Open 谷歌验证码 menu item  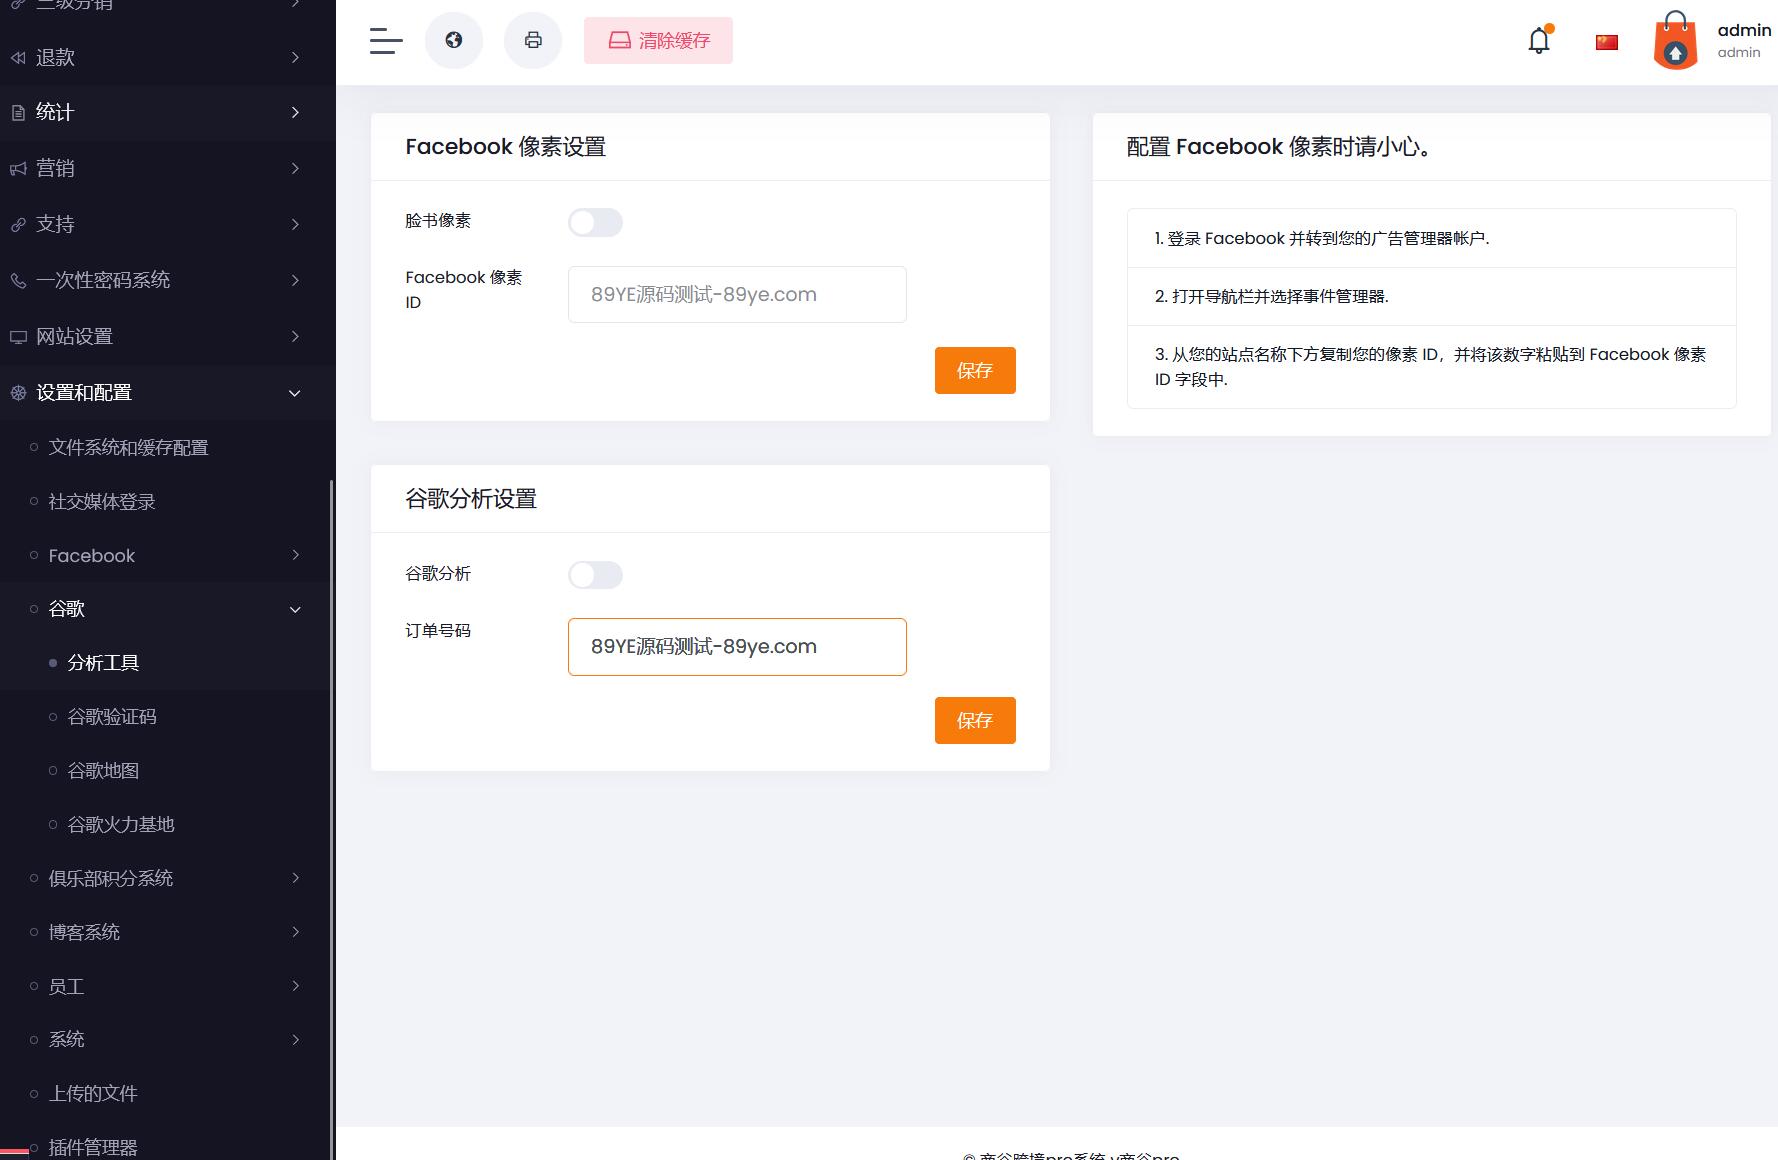pos(112,716)
